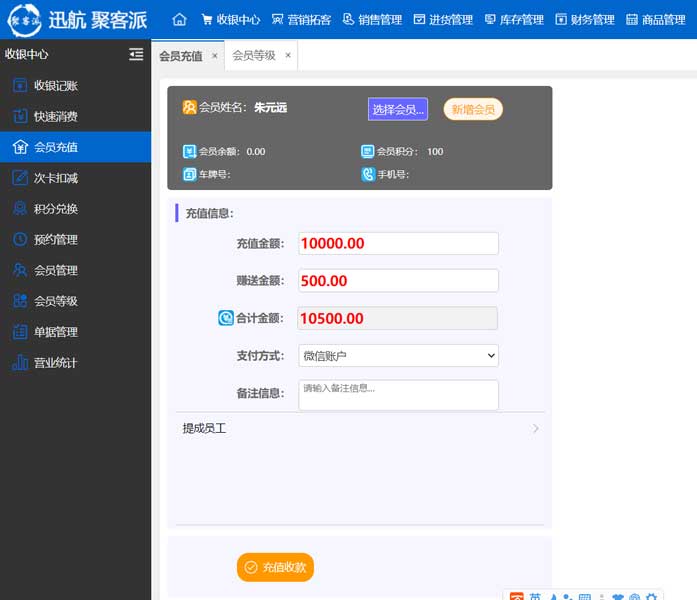
Task: Click the 赠送金额 input field
Action: coord(398,281)
